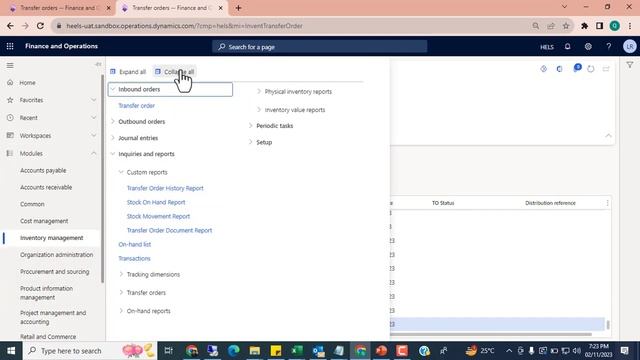Expand the Setup group
The height and width of the screenshot is (360, 640).
pos(251,142)
